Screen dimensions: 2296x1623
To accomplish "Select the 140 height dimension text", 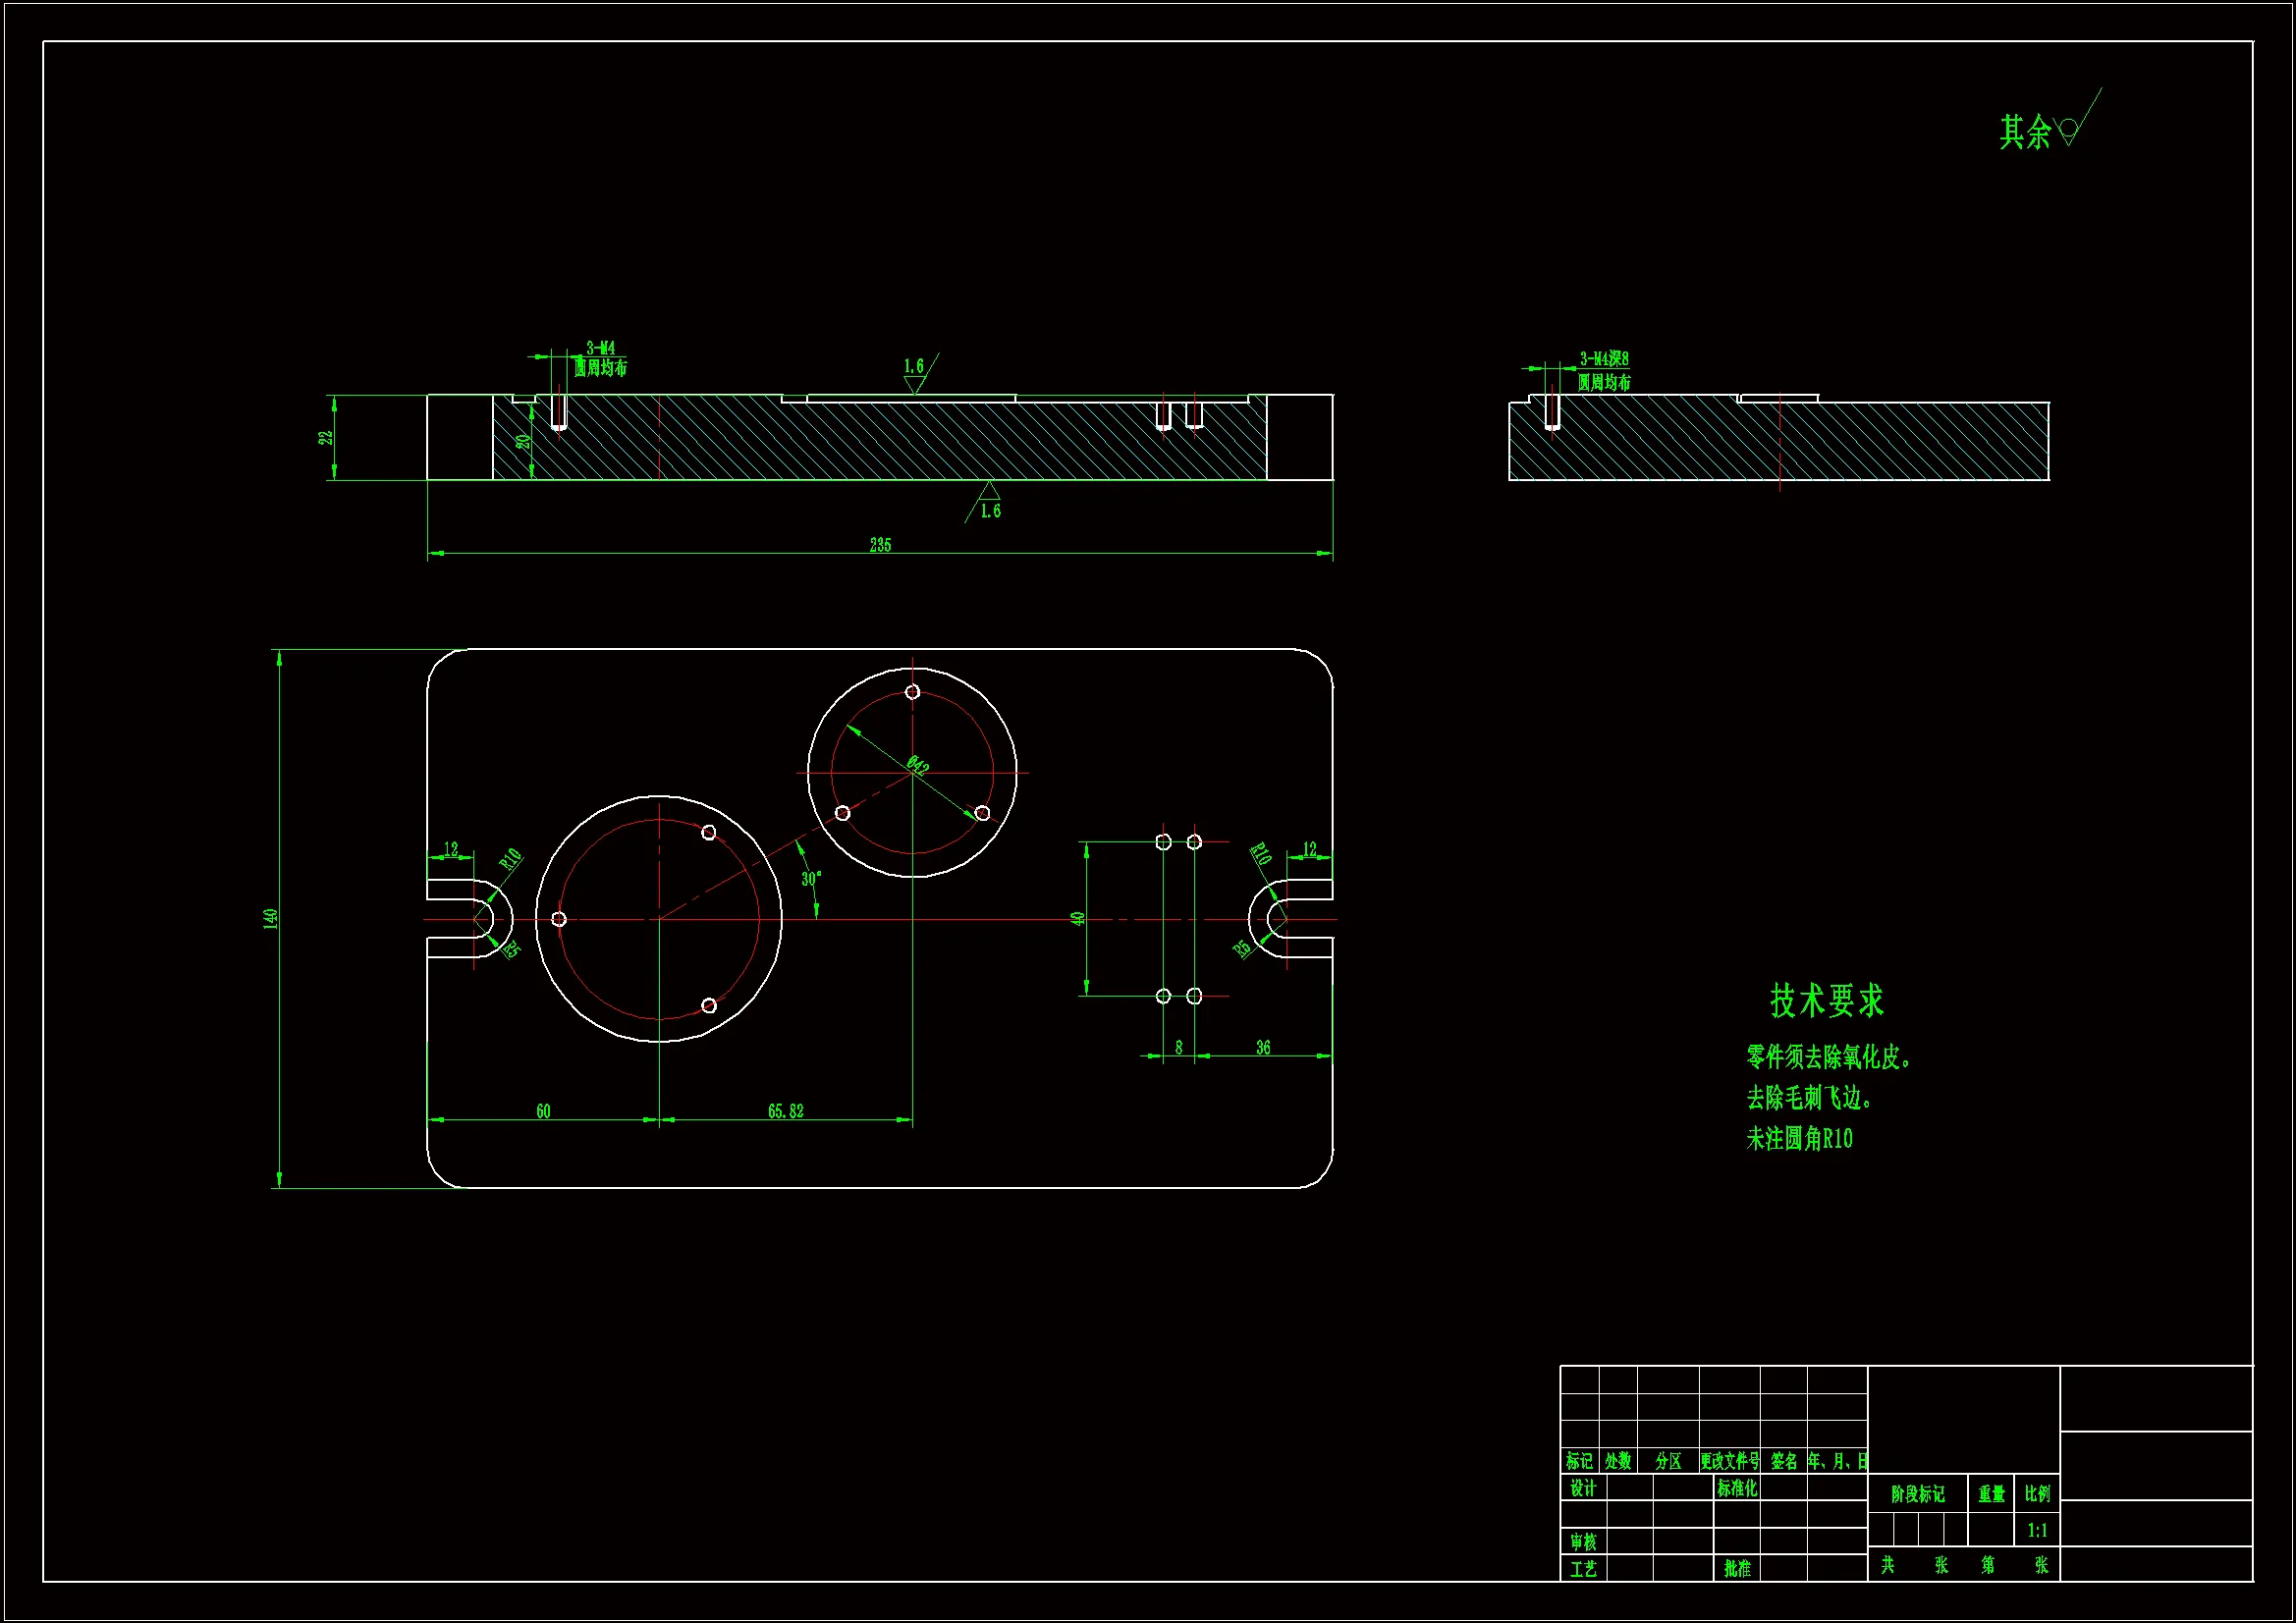I will click(270, 918).
